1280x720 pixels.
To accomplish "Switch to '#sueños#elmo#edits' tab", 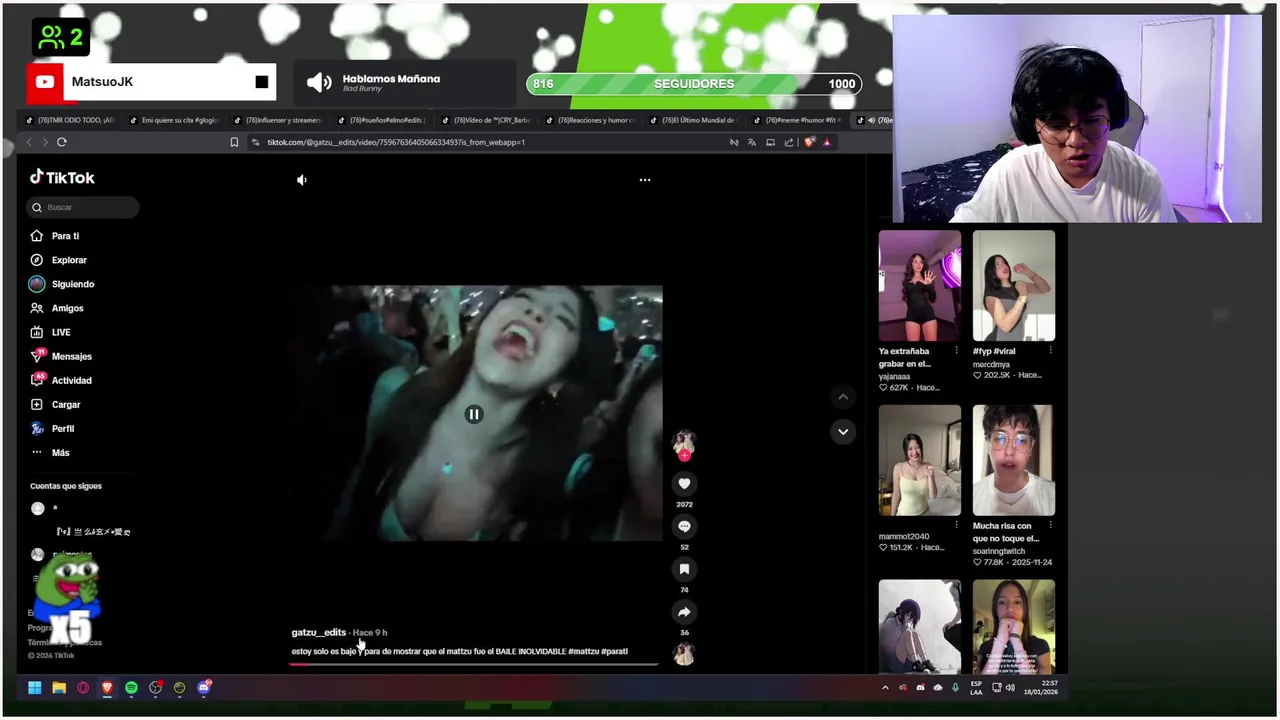I will point(383,120).
